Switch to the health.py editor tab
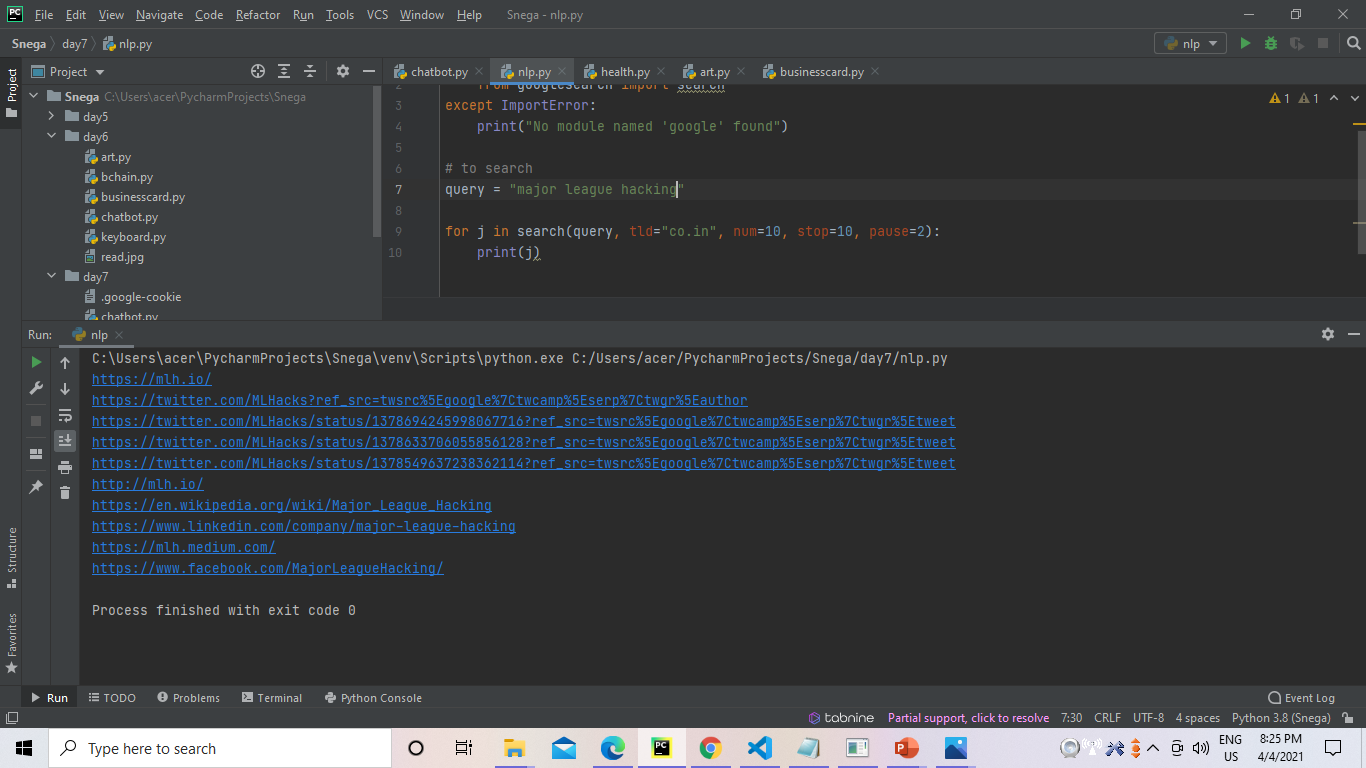Viewport: 1366px width, 768px height. coord(625,72)
